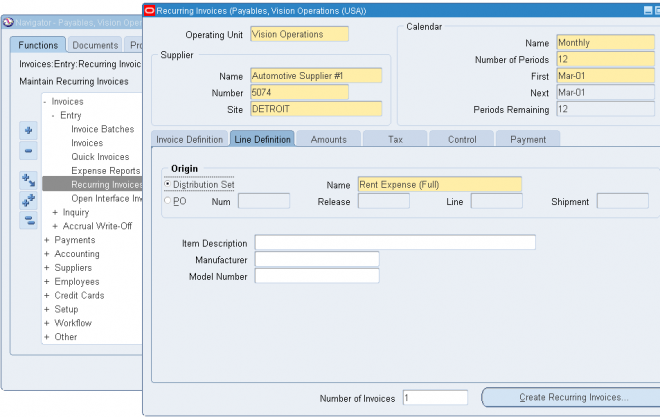Viewport: 660px width, 417px height.
Task: Expand the Setup tree node
Action: click(47, 310)
